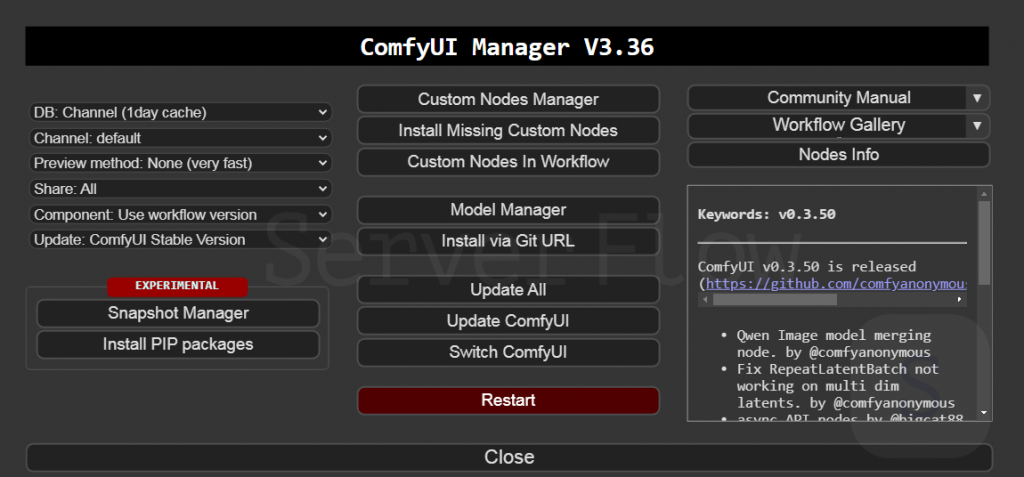This screenshot has height=477, width=1024.
Task: Open the Component: Use workflow version dropdown
Action: coord(180,214)
